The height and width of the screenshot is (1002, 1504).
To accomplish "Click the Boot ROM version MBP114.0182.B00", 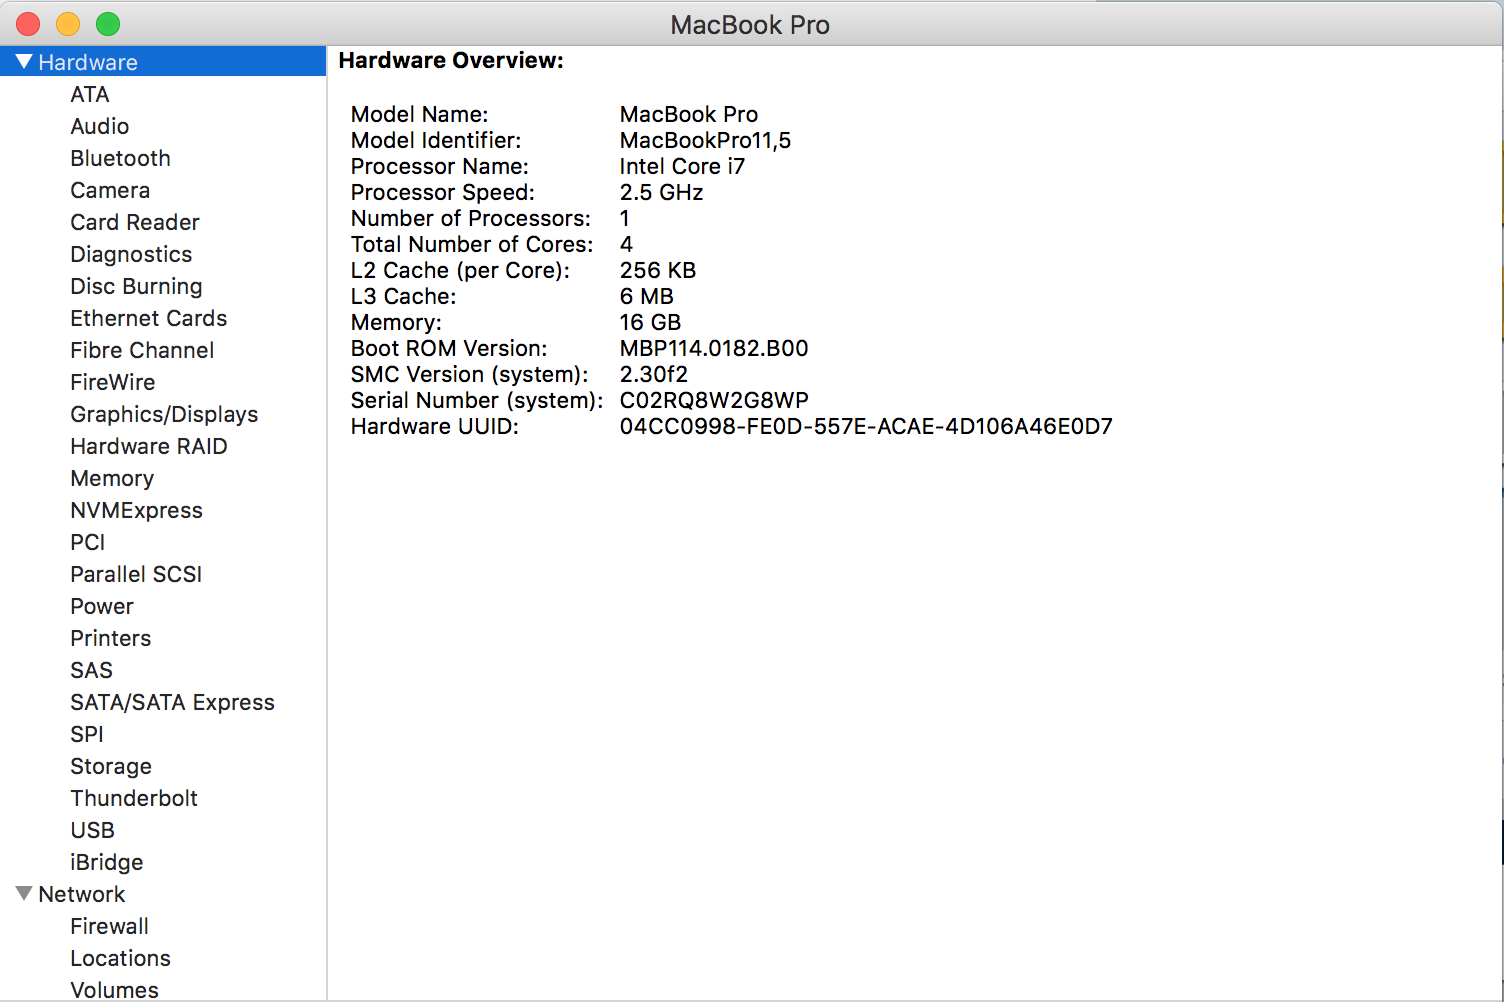I will click(x=714, y=348).
